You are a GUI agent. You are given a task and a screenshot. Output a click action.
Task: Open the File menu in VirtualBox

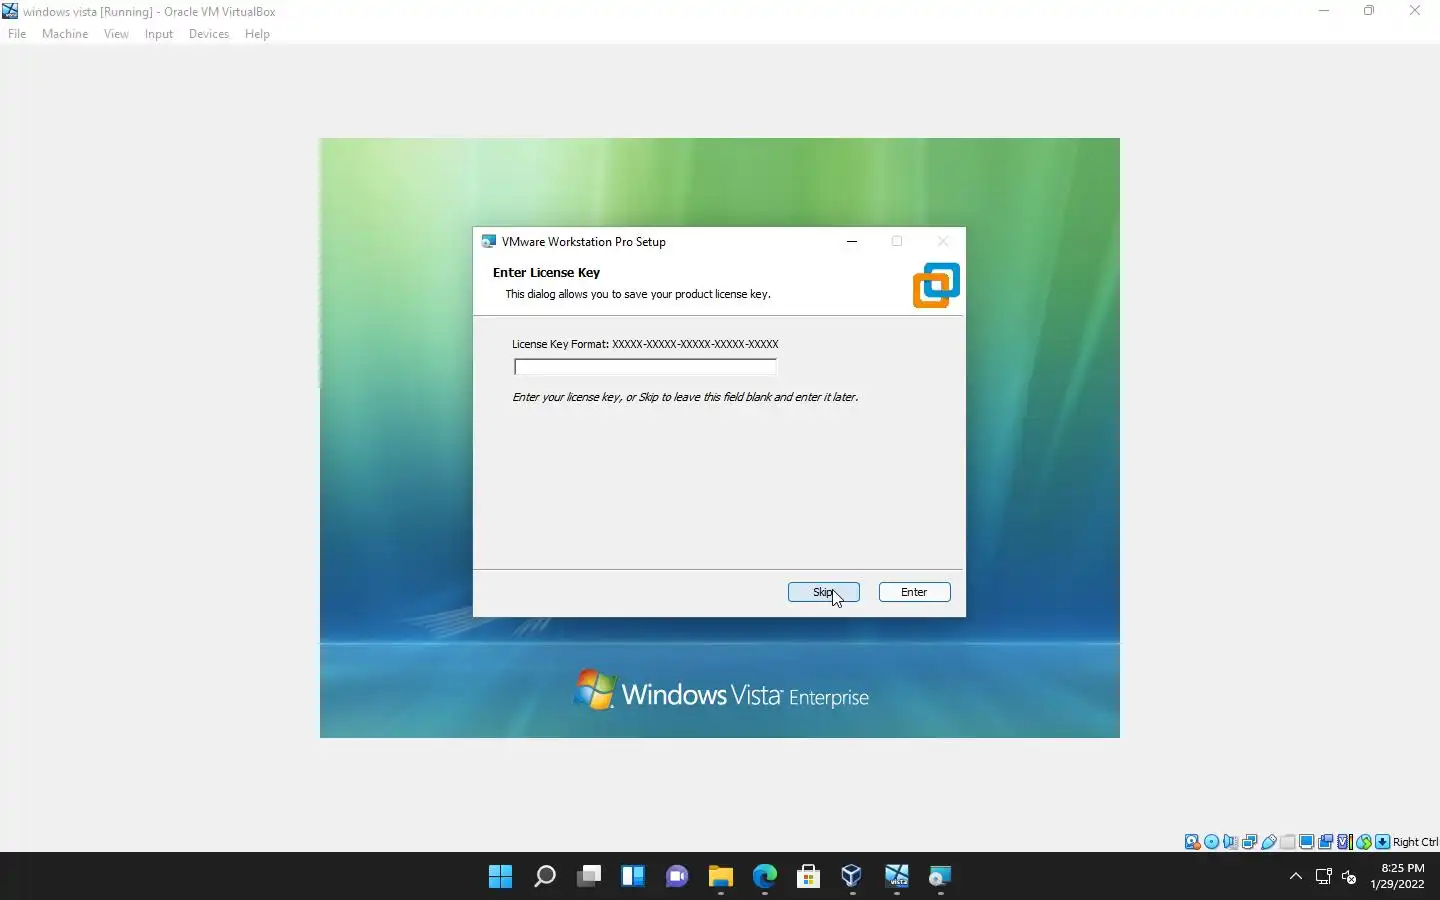[x=17, y=34]
